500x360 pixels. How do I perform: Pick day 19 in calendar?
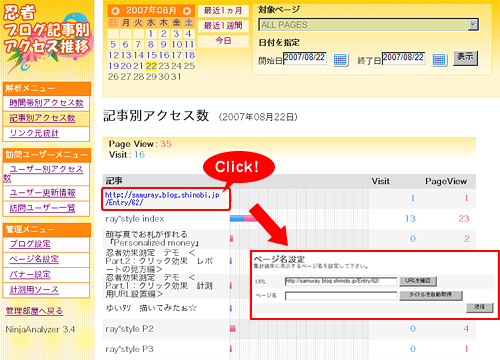[114, 66]
